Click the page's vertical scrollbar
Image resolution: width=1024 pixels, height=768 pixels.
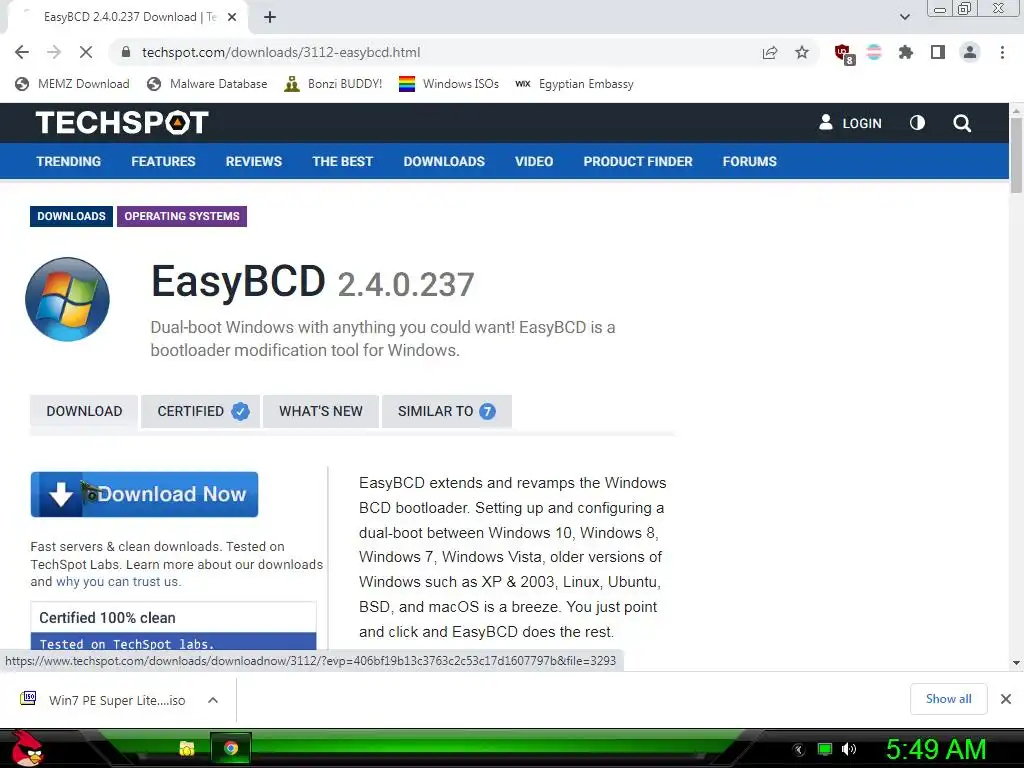pyautogui.click(x=1016, y=155)
